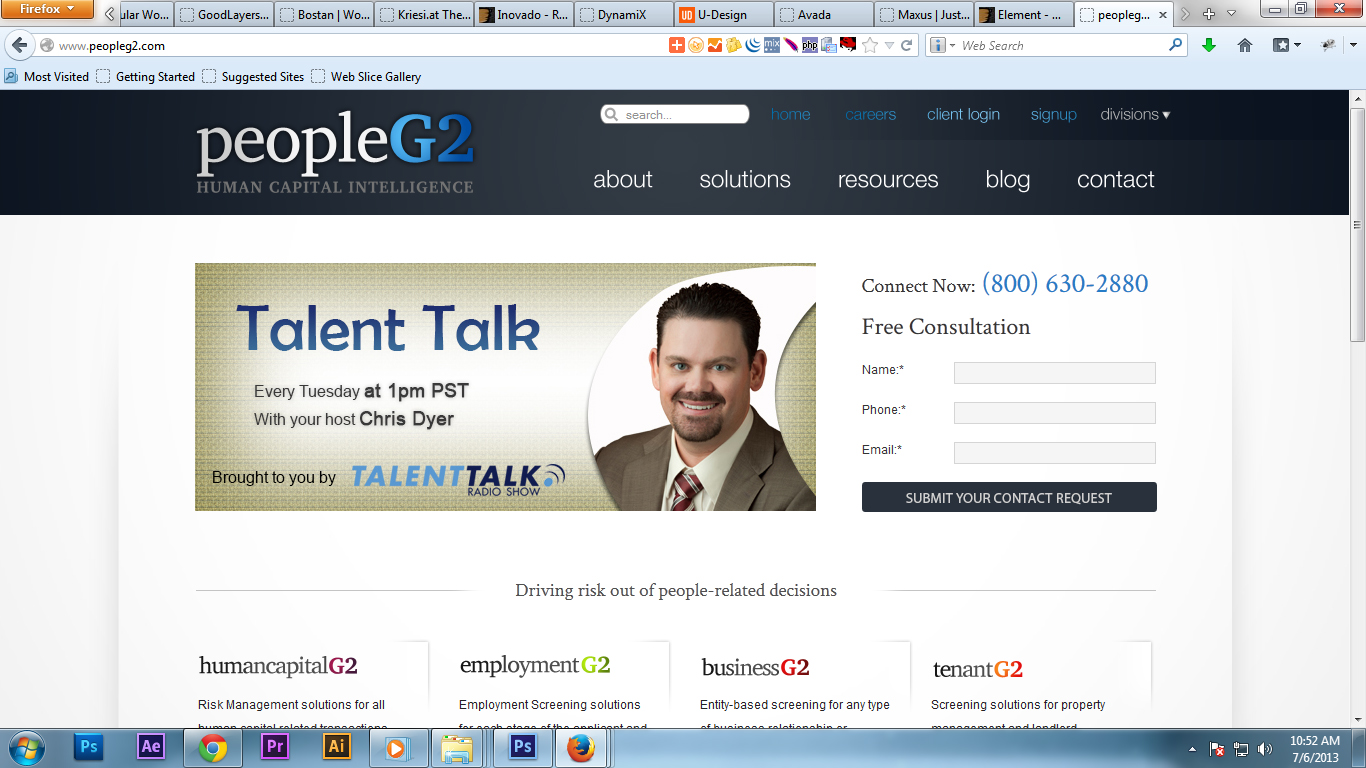Click the globe site identity icon
Image resolution: width=1366 pixels, height=768 pixels.
[x=46, y=46]
